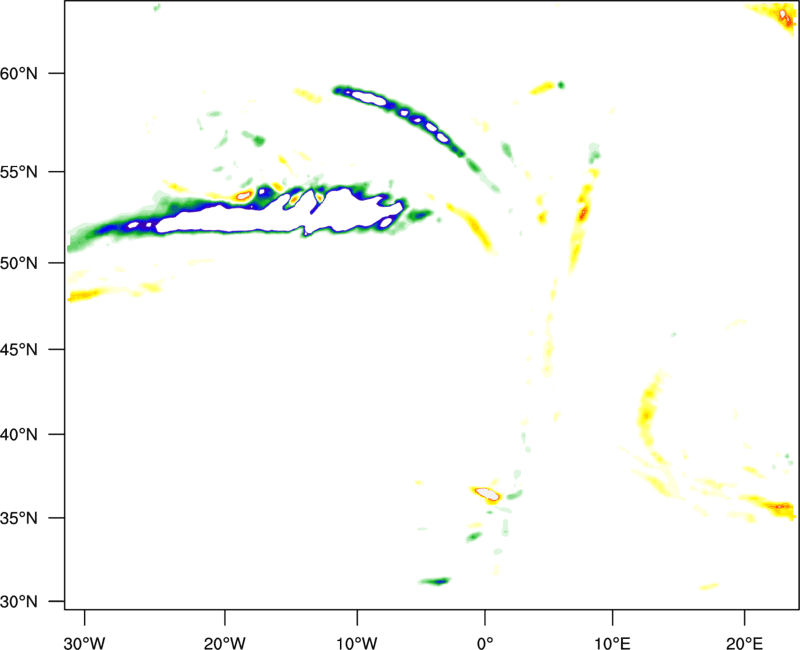The width and height of the screenshot is (800, 650).
Task: Click the 30°W longitude label
Action: tap(85, 643)
